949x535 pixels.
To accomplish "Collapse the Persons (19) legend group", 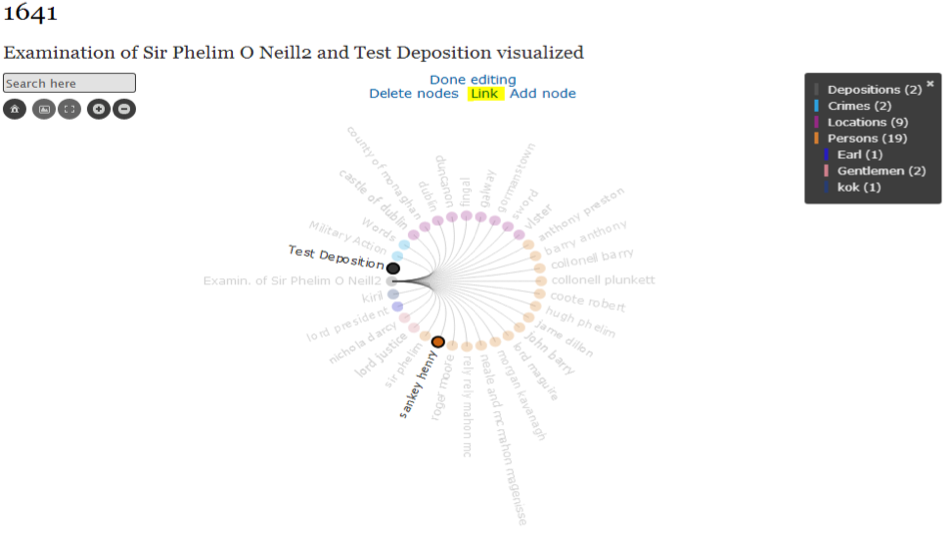I will point(866,138).
